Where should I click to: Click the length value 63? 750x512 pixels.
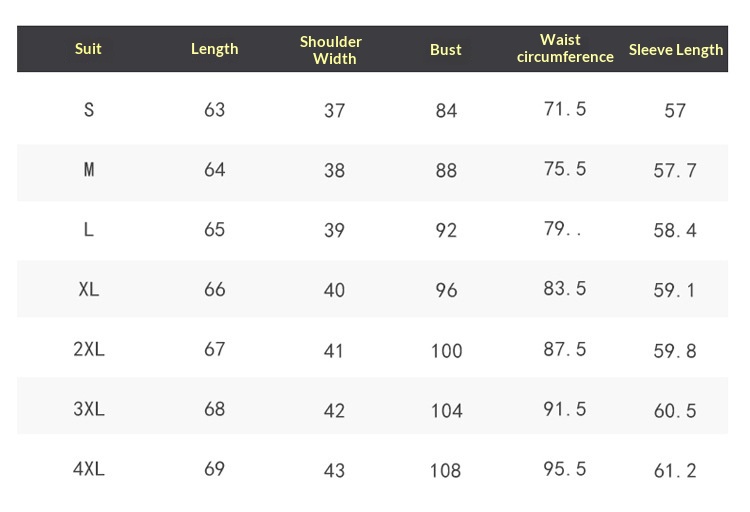[x=214, y=110]
